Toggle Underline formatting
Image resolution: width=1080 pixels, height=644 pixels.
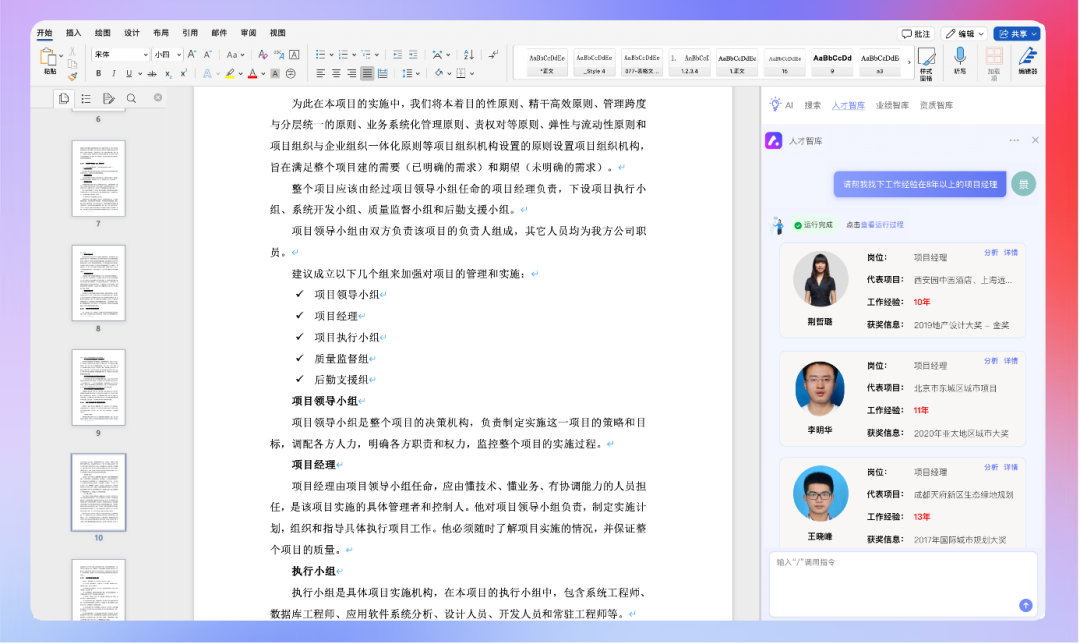tap(129, 74)
